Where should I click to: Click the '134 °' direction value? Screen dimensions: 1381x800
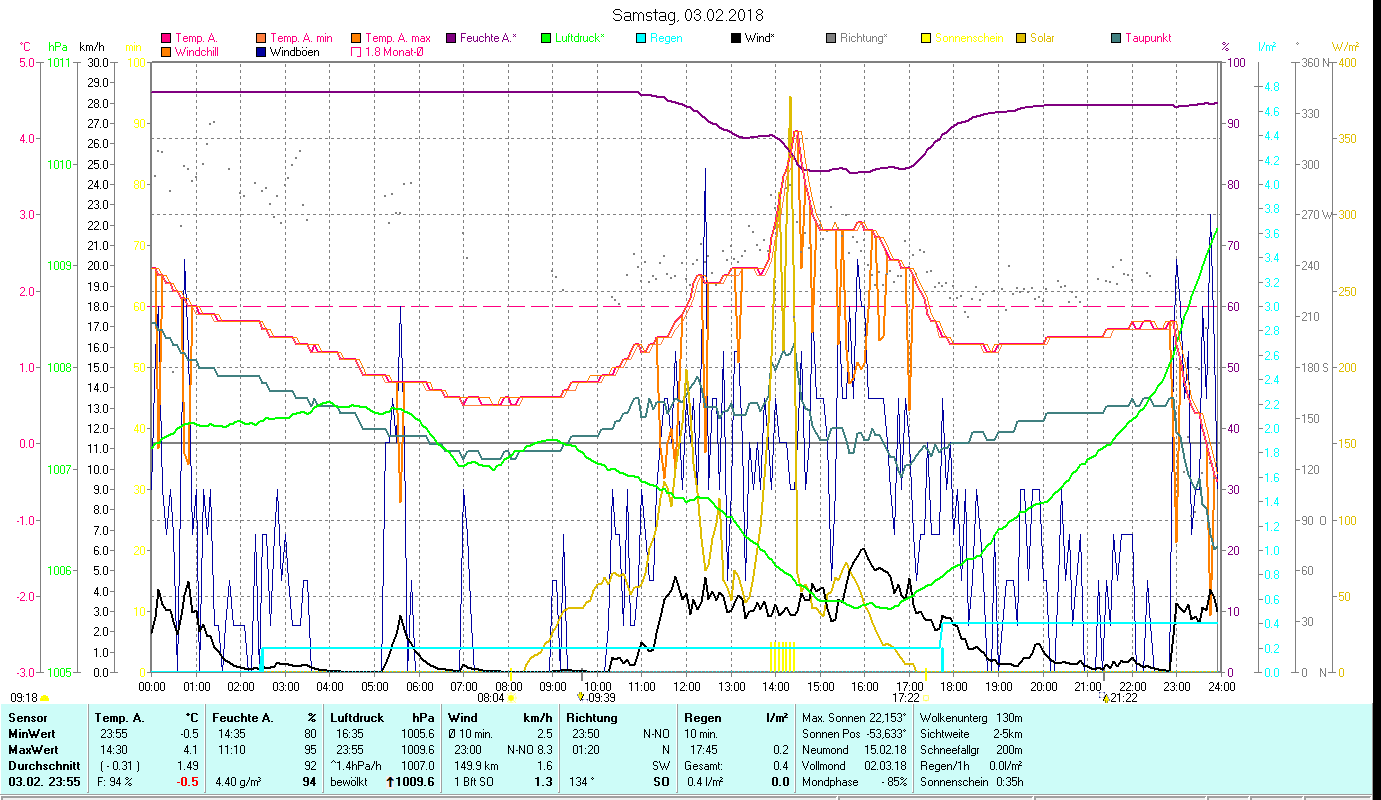[x=581, y=782]
